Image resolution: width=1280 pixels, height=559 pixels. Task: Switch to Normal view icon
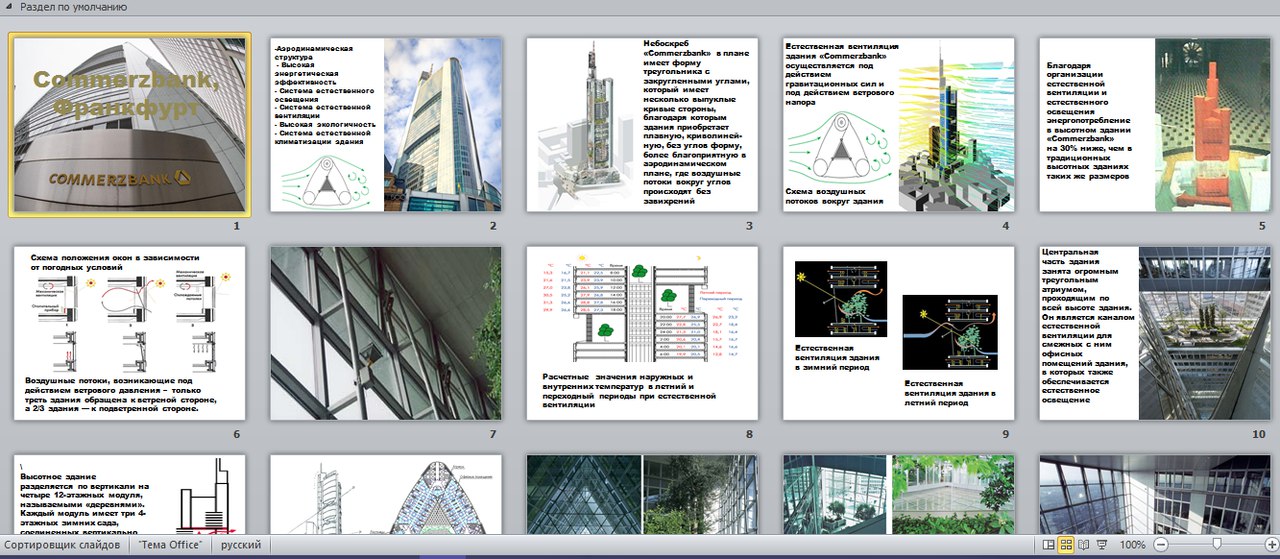click(x=1049, y=545)
